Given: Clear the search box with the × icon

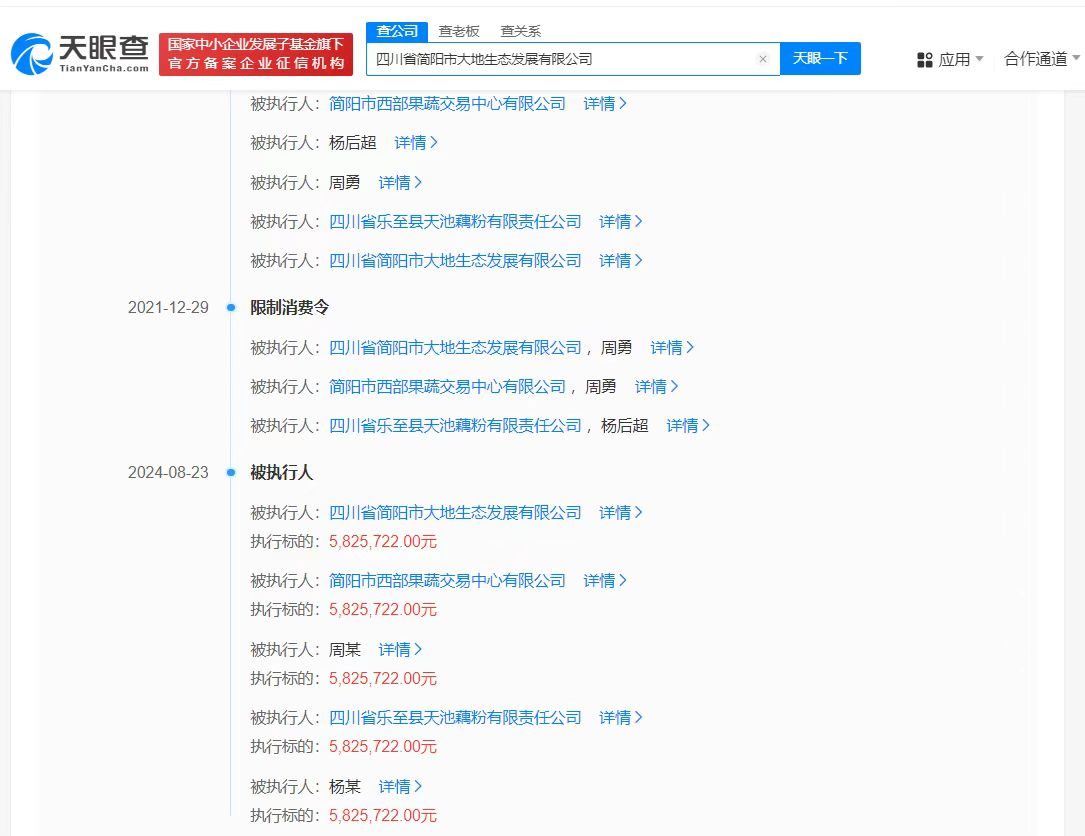Looking at the screenshot, I should [763, 59].
